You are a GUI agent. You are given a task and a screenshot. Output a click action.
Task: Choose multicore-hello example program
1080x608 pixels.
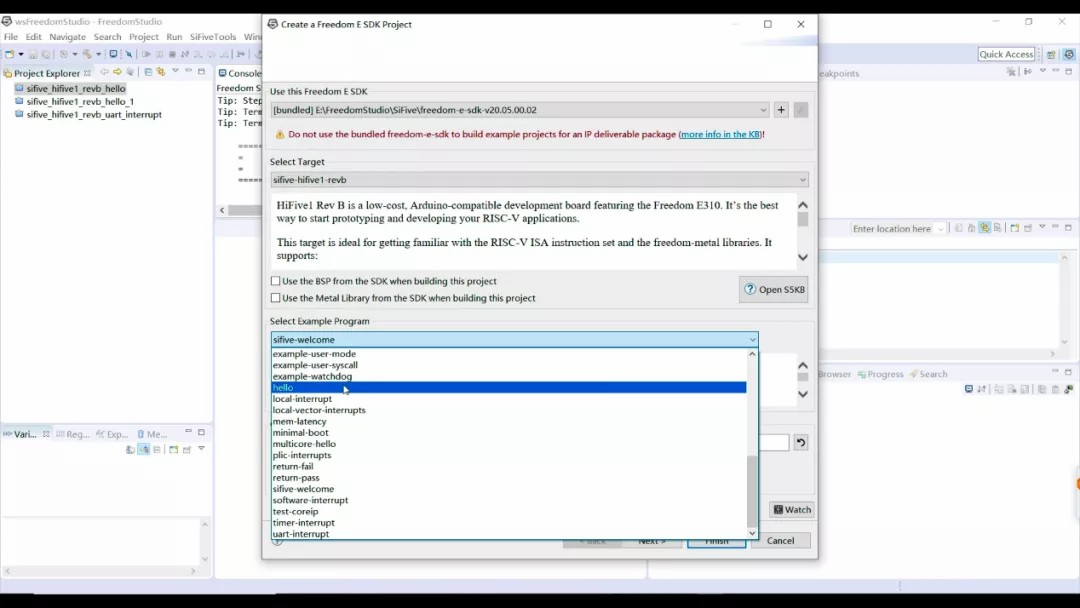(x=508, y=443)
